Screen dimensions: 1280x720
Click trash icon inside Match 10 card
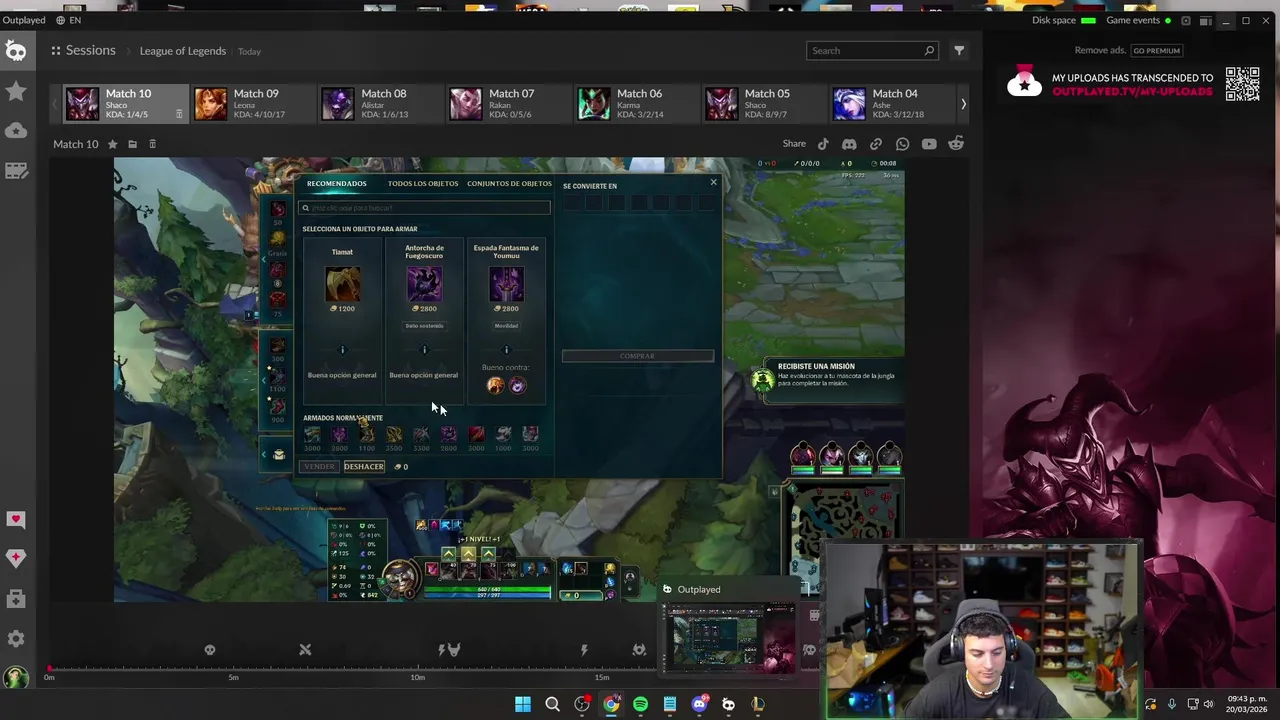pos(179,114)
